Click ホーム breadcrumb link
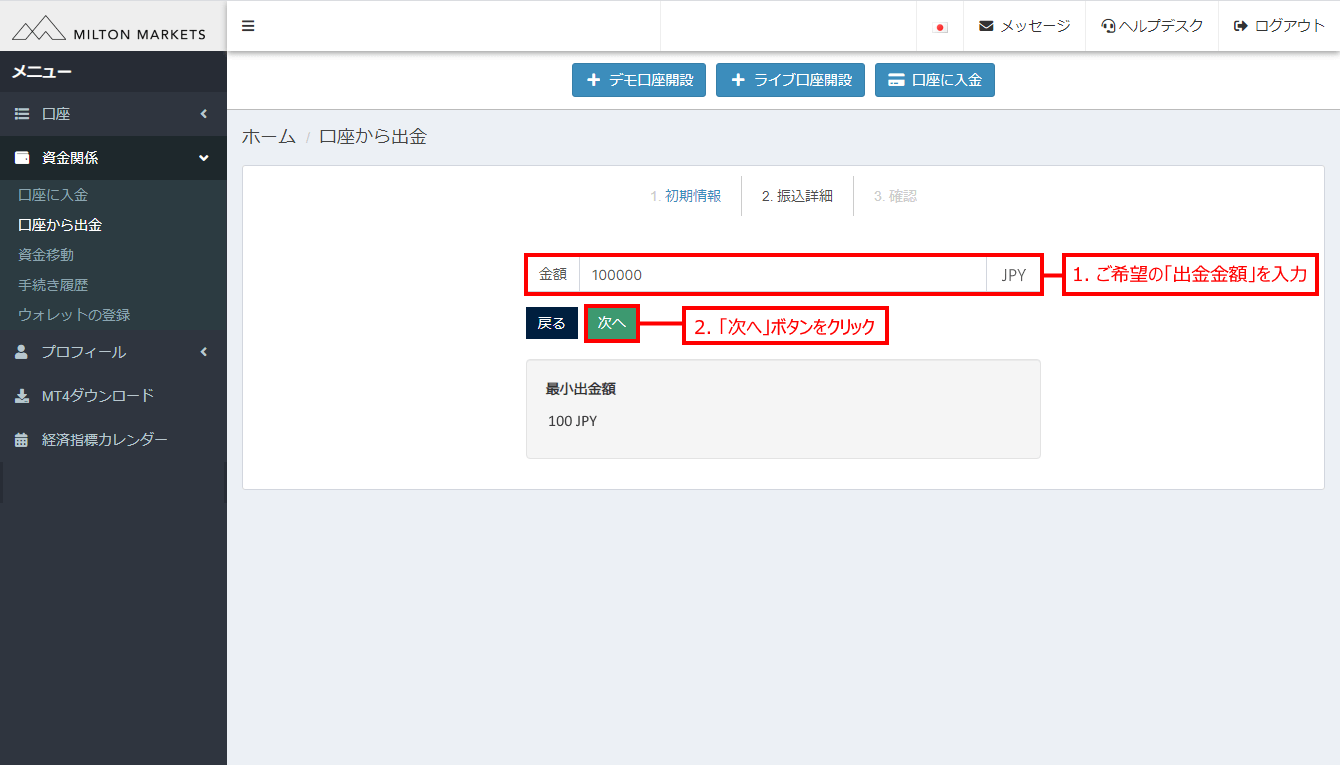 click(x=268, y=137)
